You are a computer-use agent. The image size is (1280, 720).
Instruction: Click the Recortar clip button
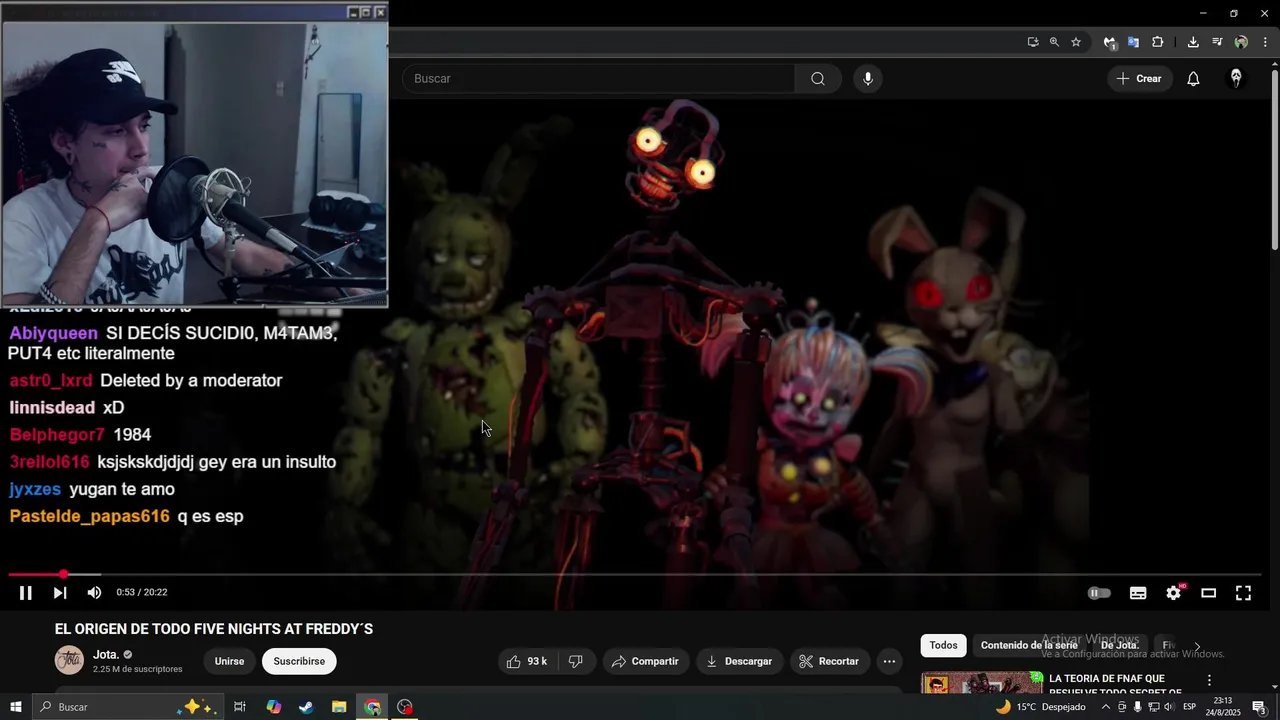point(829,661)
